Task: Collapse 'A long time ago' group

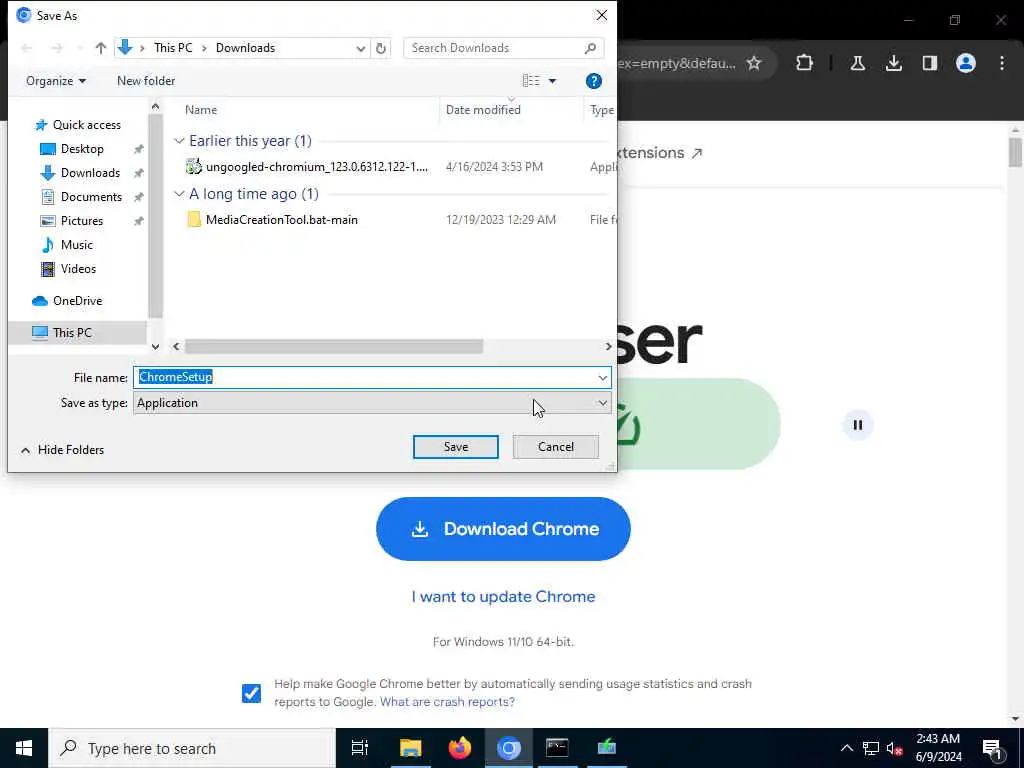Action: tap(179, 193)
